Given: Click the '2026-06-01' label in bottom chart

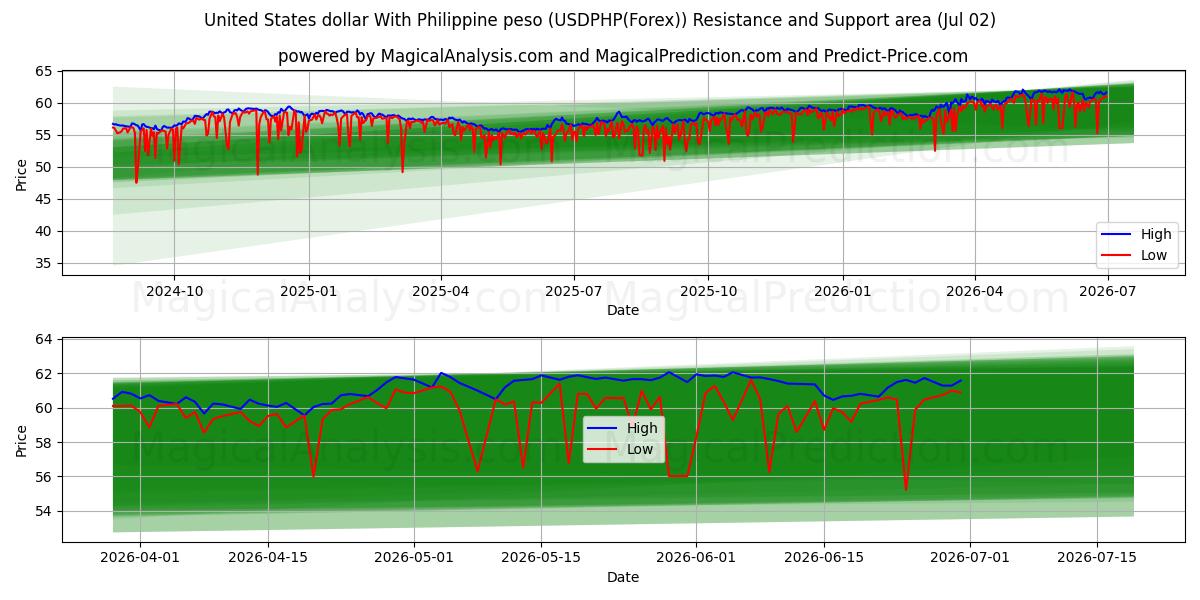Looking at the screenshot, I should (696, 558).
